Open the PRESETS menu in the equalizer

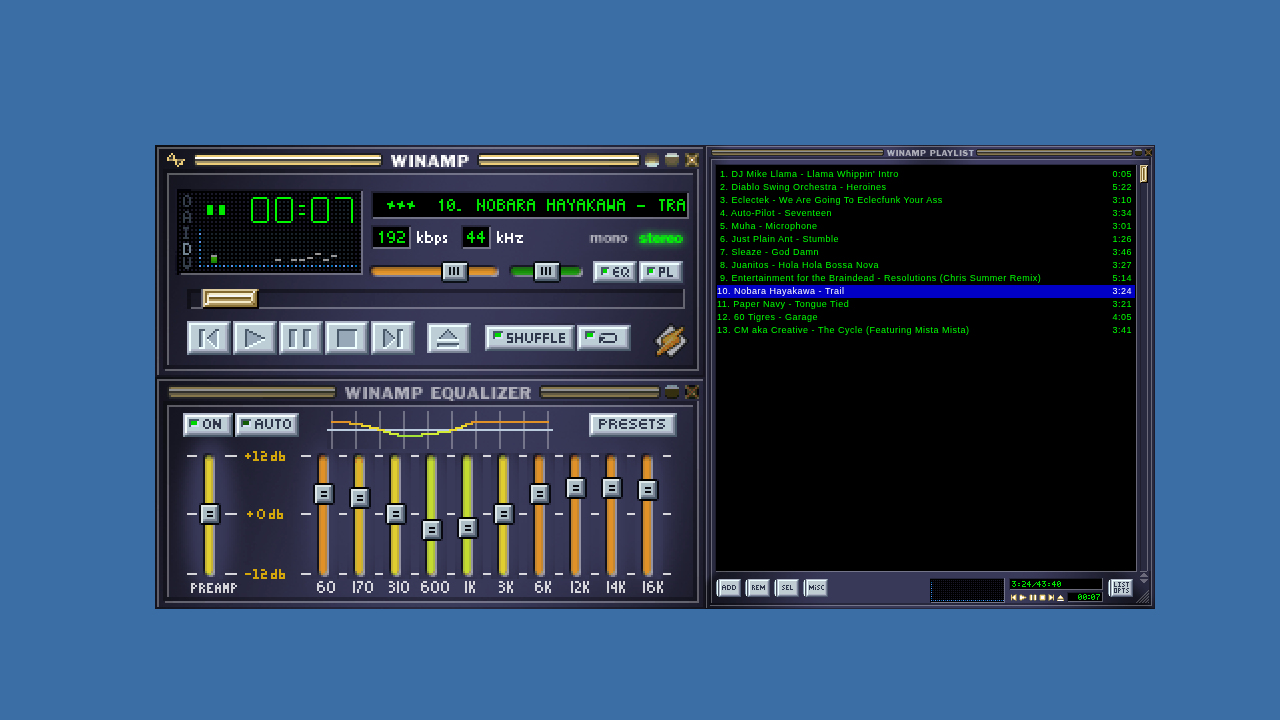[631, 424]
